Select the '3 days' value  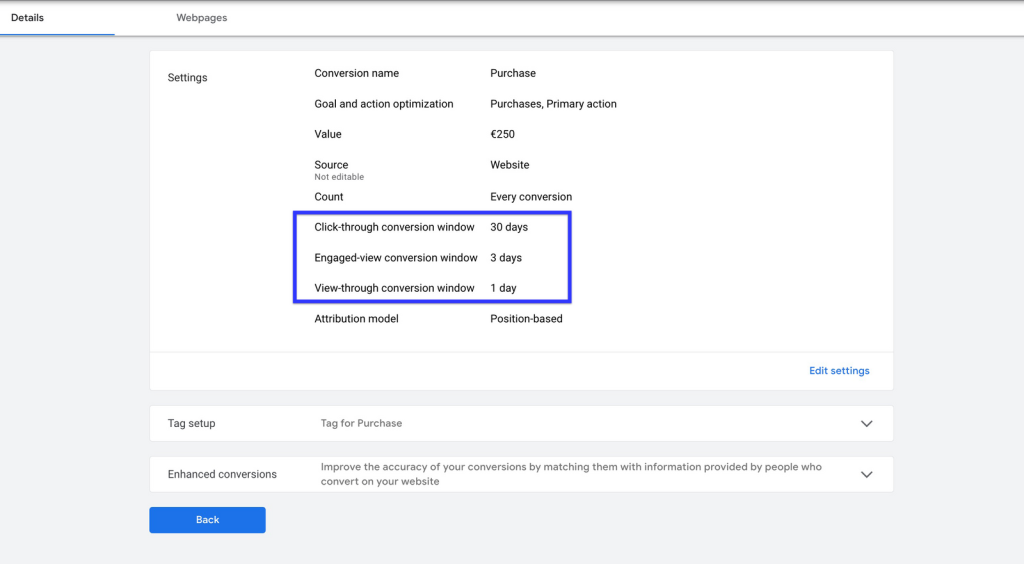point(506,258)
